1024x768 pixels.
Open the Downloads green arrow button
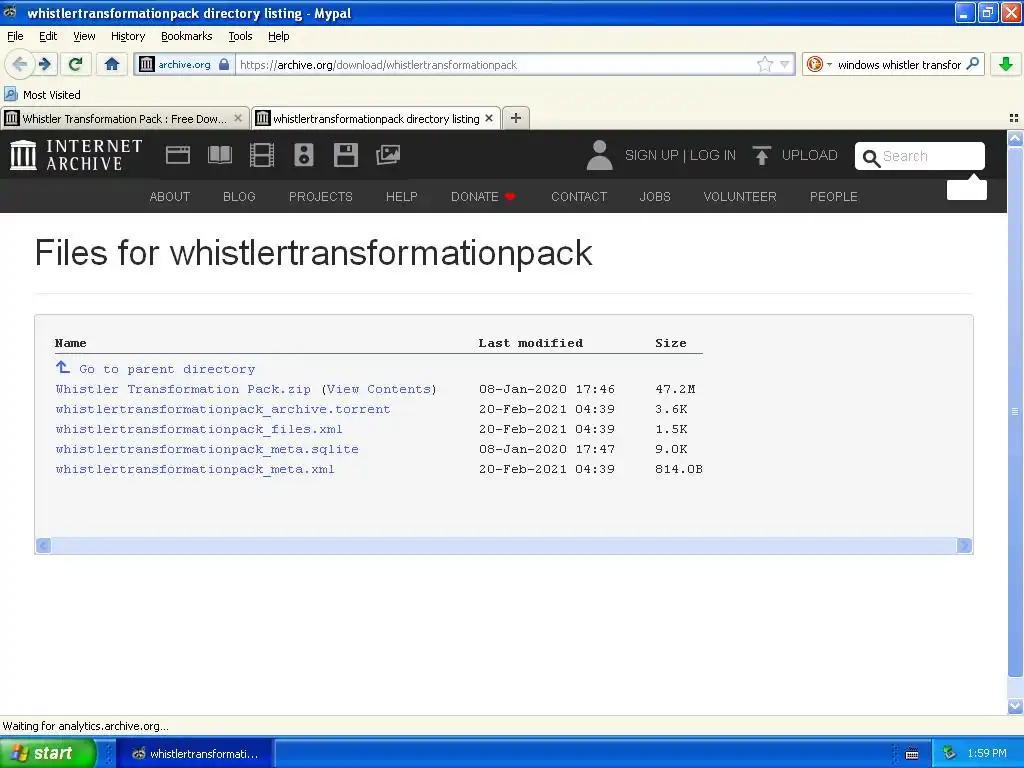(1006, 64)
